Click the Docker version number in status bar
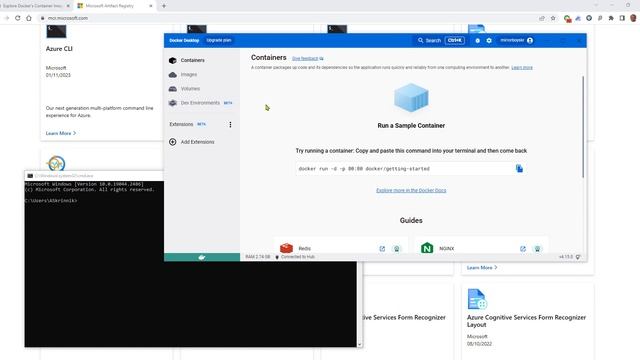This screenshot has width=640, height=360. tap(565, 257)
